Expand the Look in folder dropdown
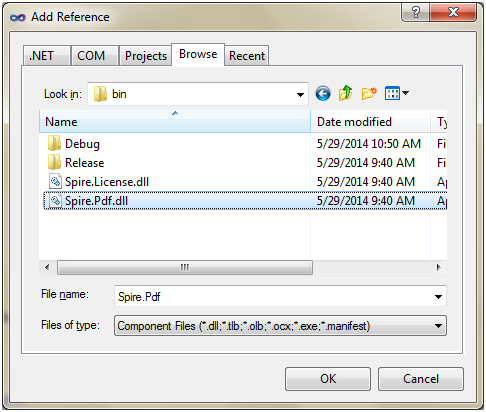Viewport: 486px width, 412px height. click(x=300, y=94)
